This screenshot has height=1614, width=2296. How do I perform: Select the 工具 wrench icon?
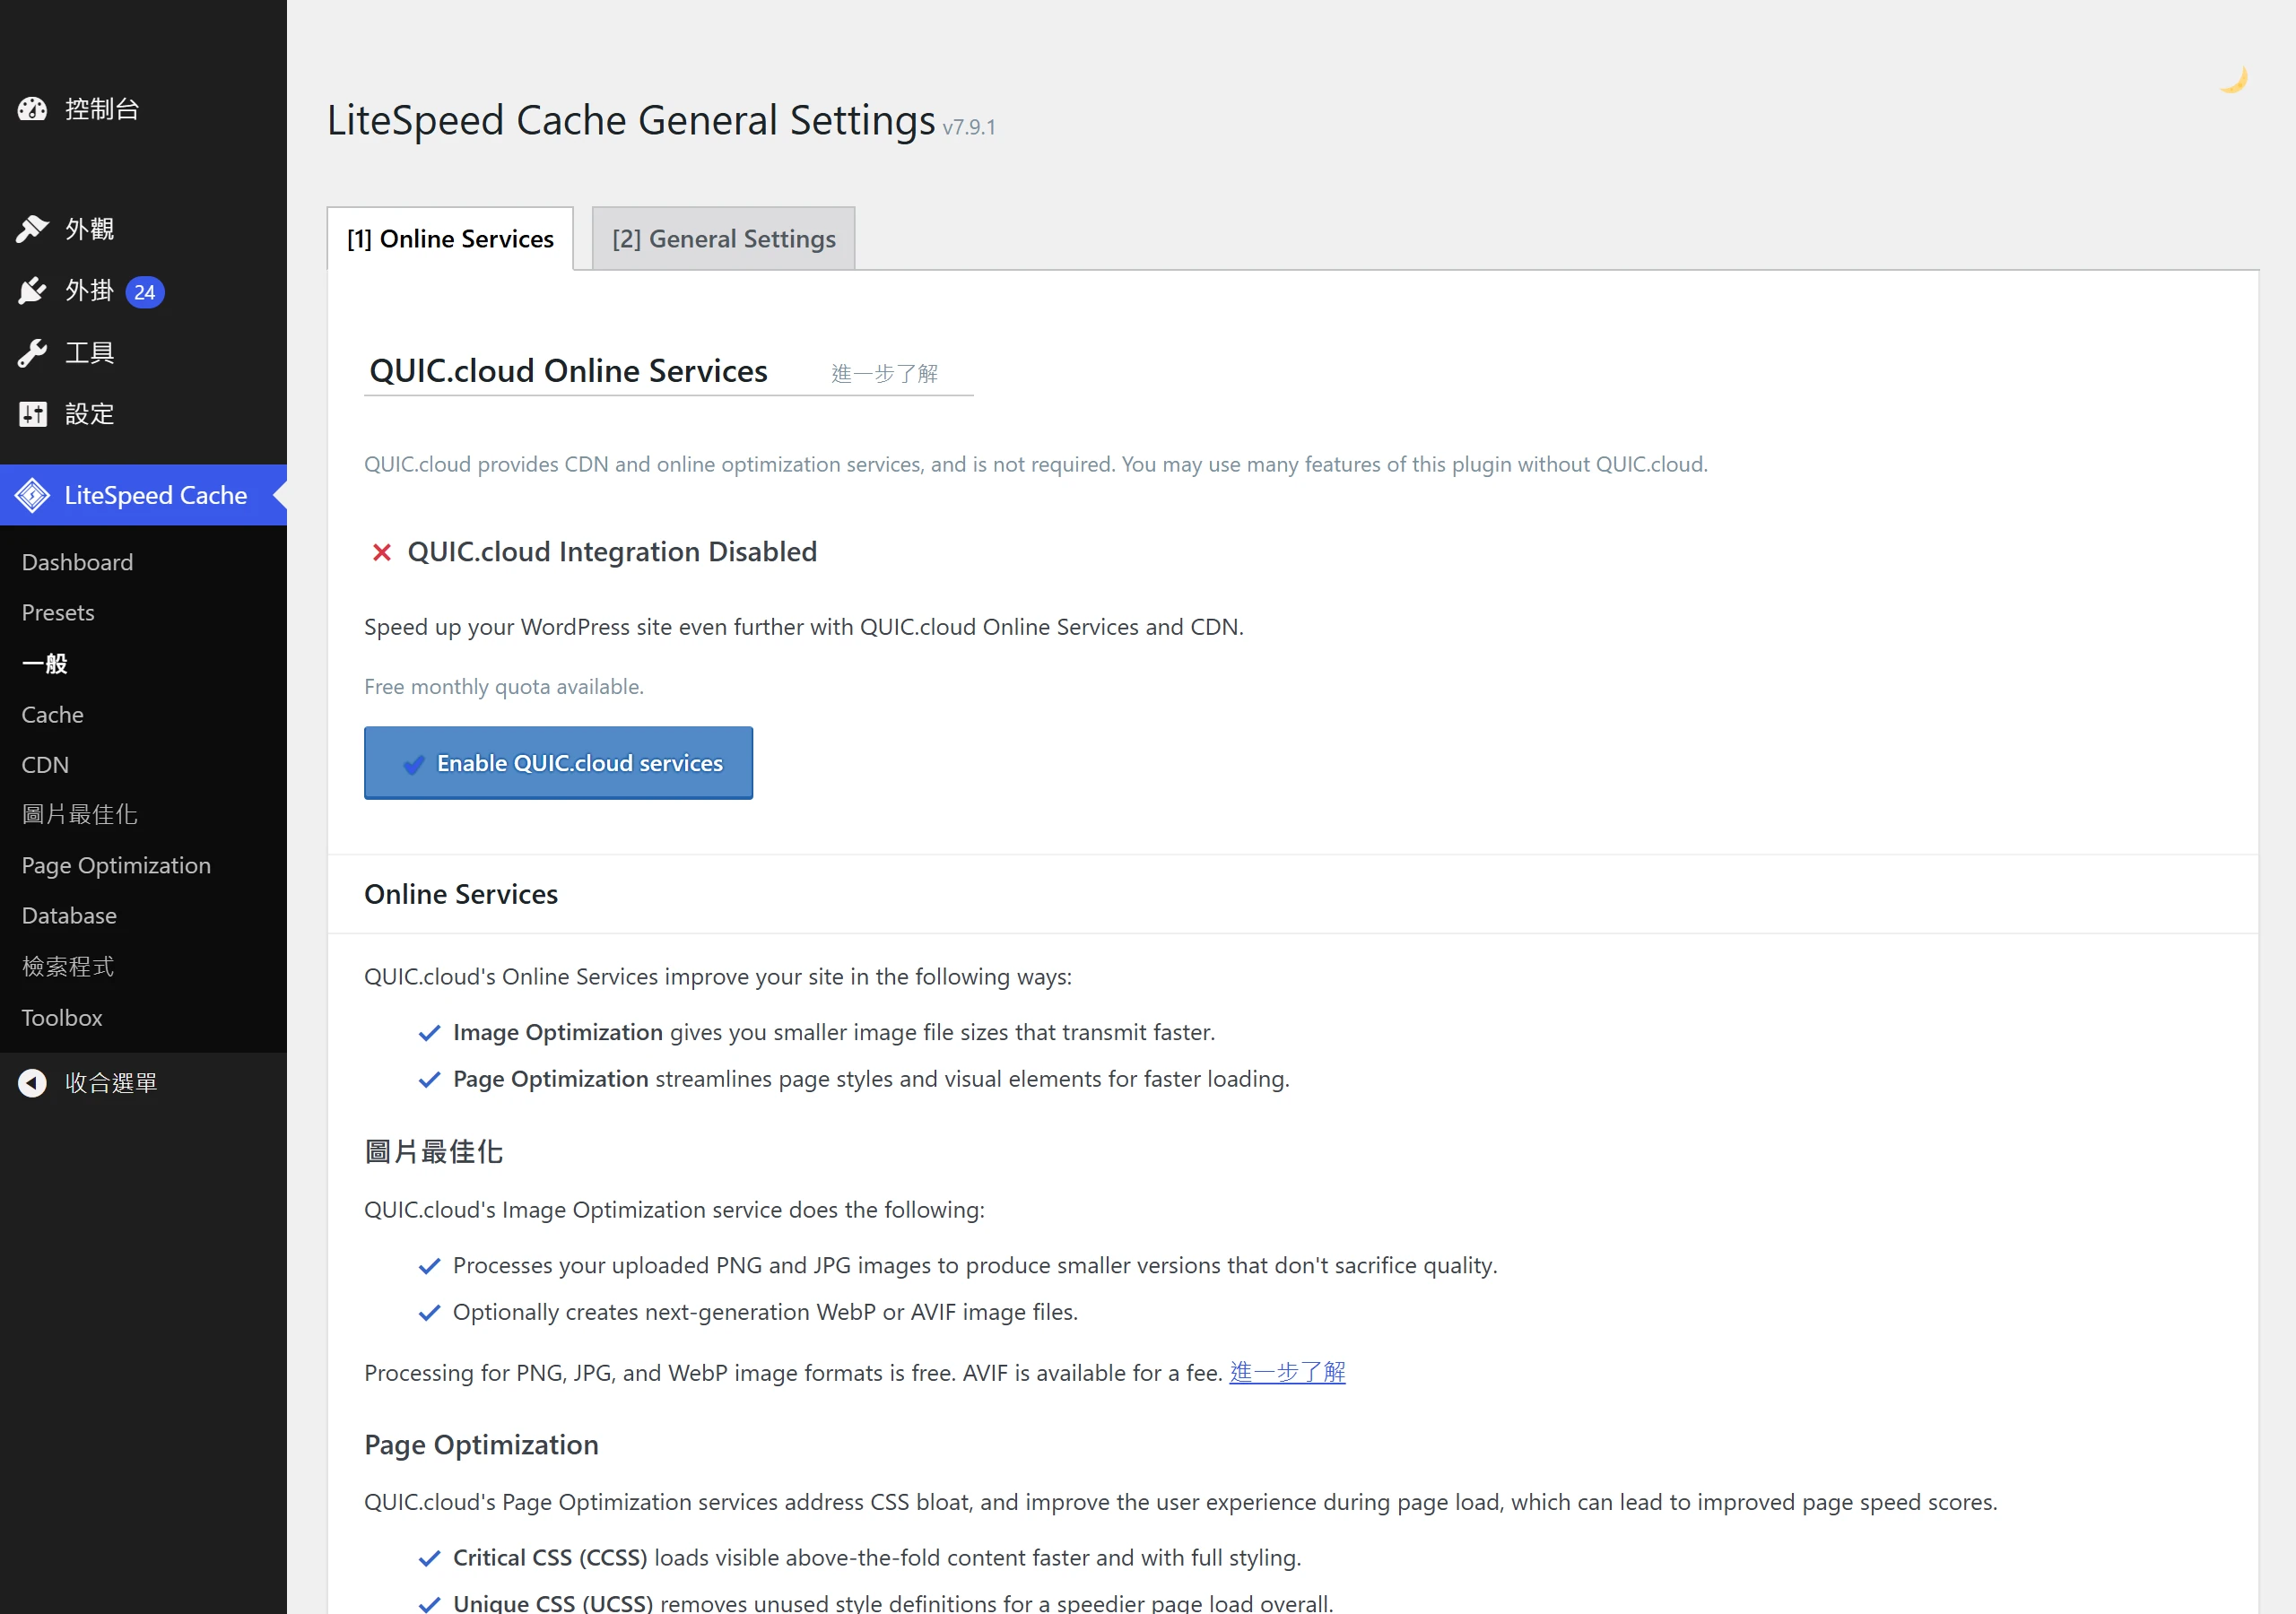tap(32, 353)
